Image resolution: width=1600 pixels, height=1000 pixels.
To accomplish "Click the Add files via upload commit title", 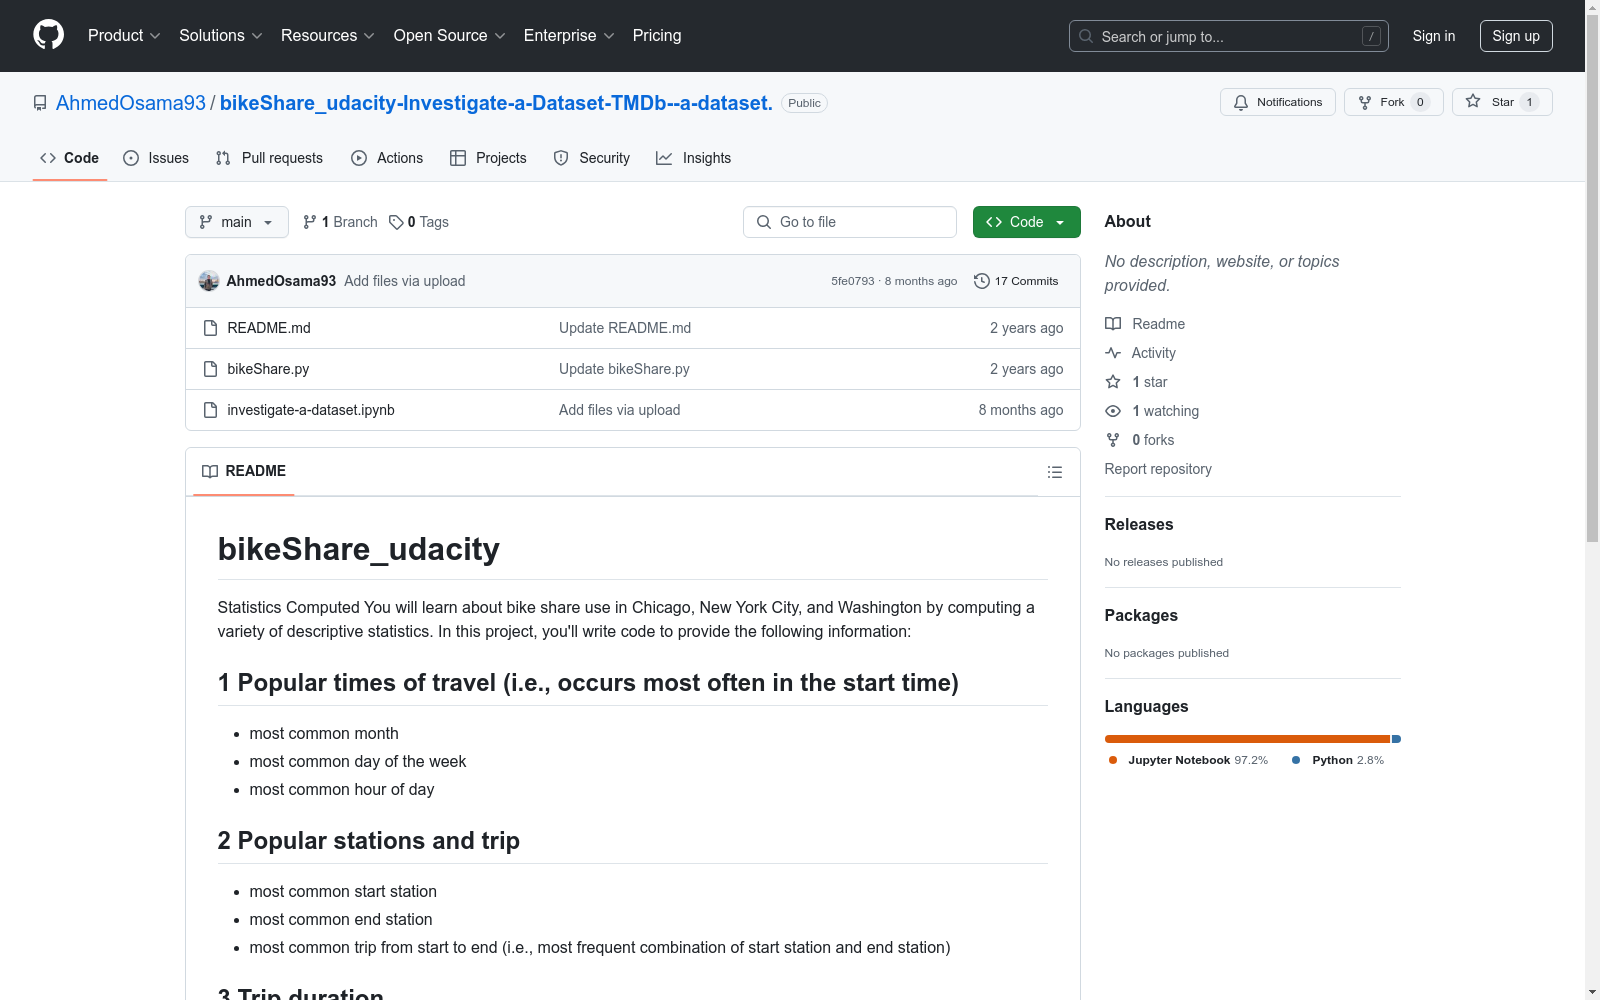I will click(405, 281).
